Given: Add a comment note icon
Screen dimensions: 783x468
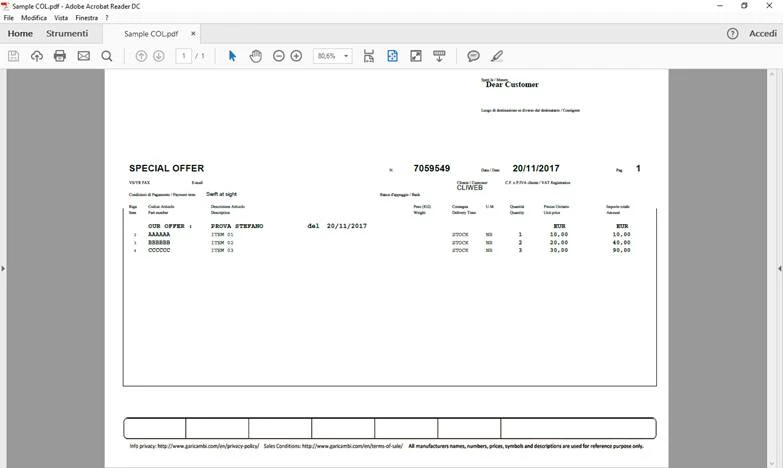Looking at the screenshot, I should 473,56.
